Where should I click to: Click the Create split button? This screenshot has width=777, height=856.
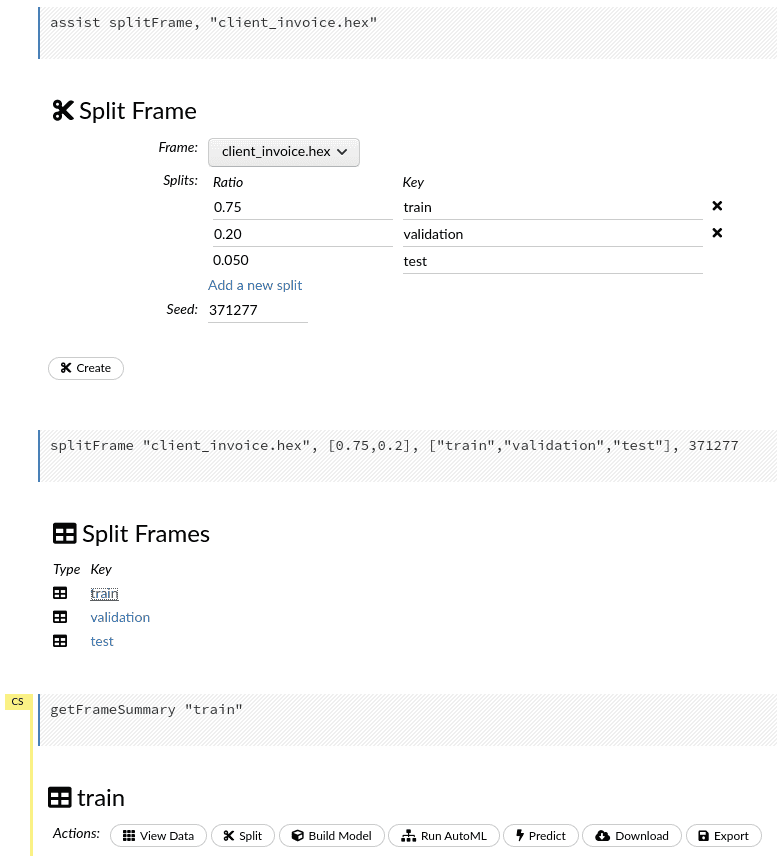point(86,368)
